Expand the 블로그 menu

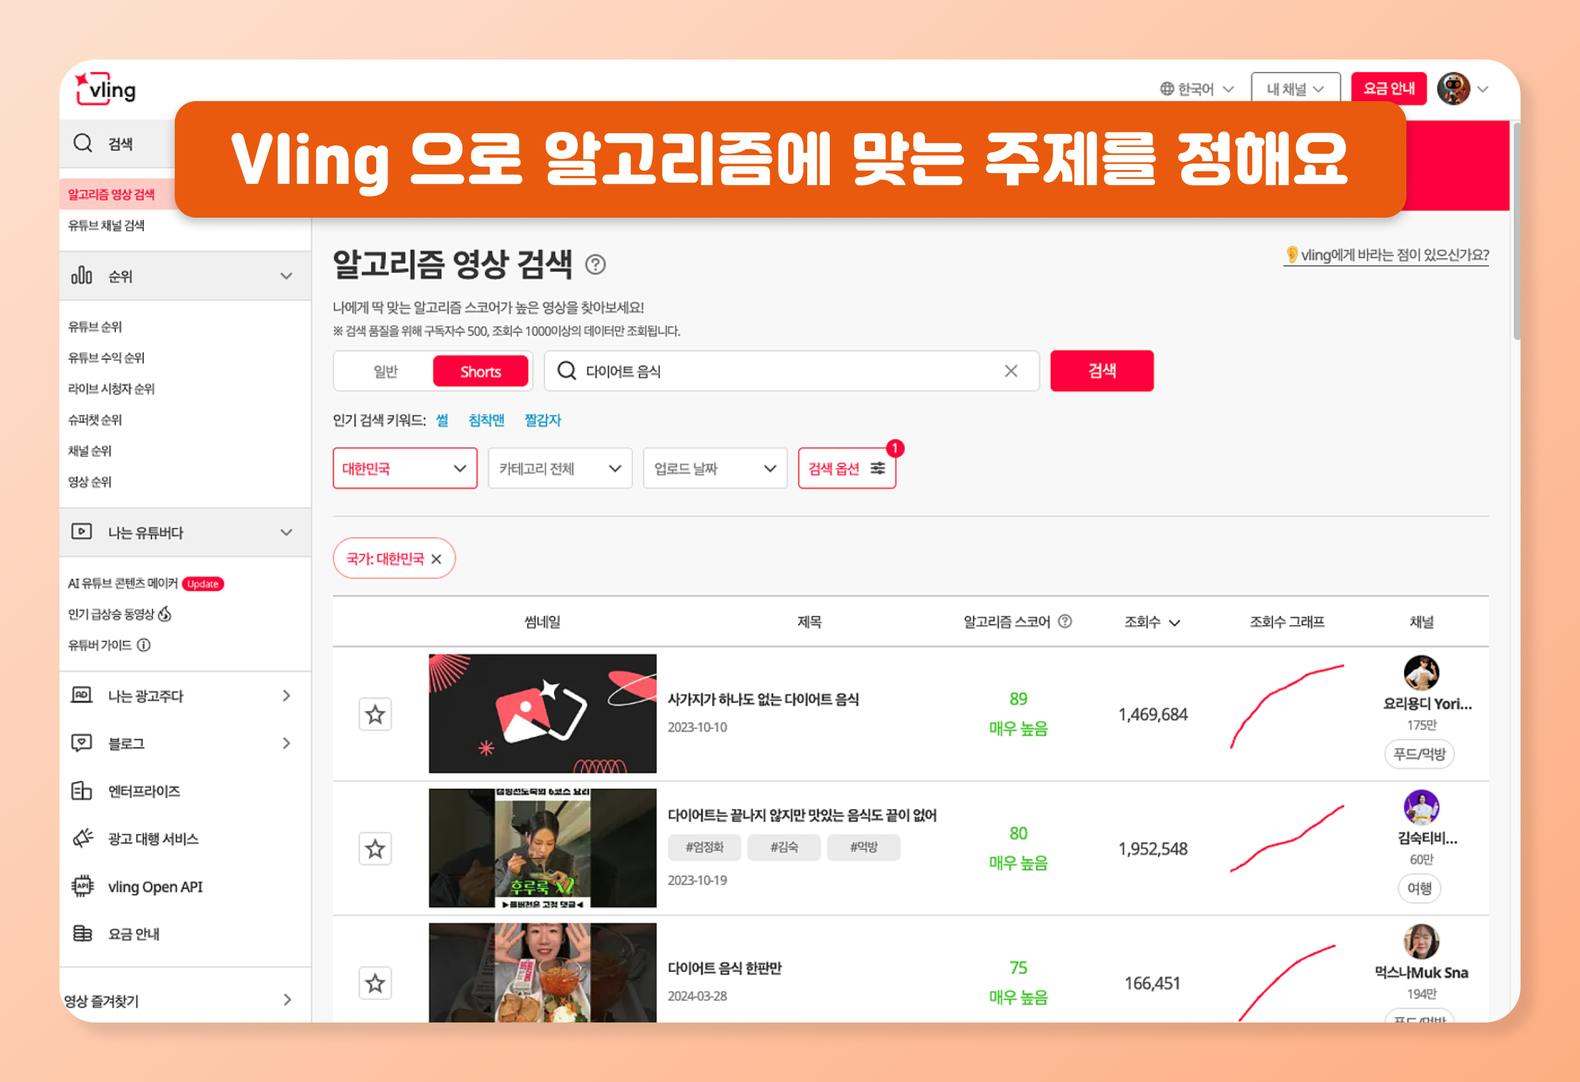point(286,743)
